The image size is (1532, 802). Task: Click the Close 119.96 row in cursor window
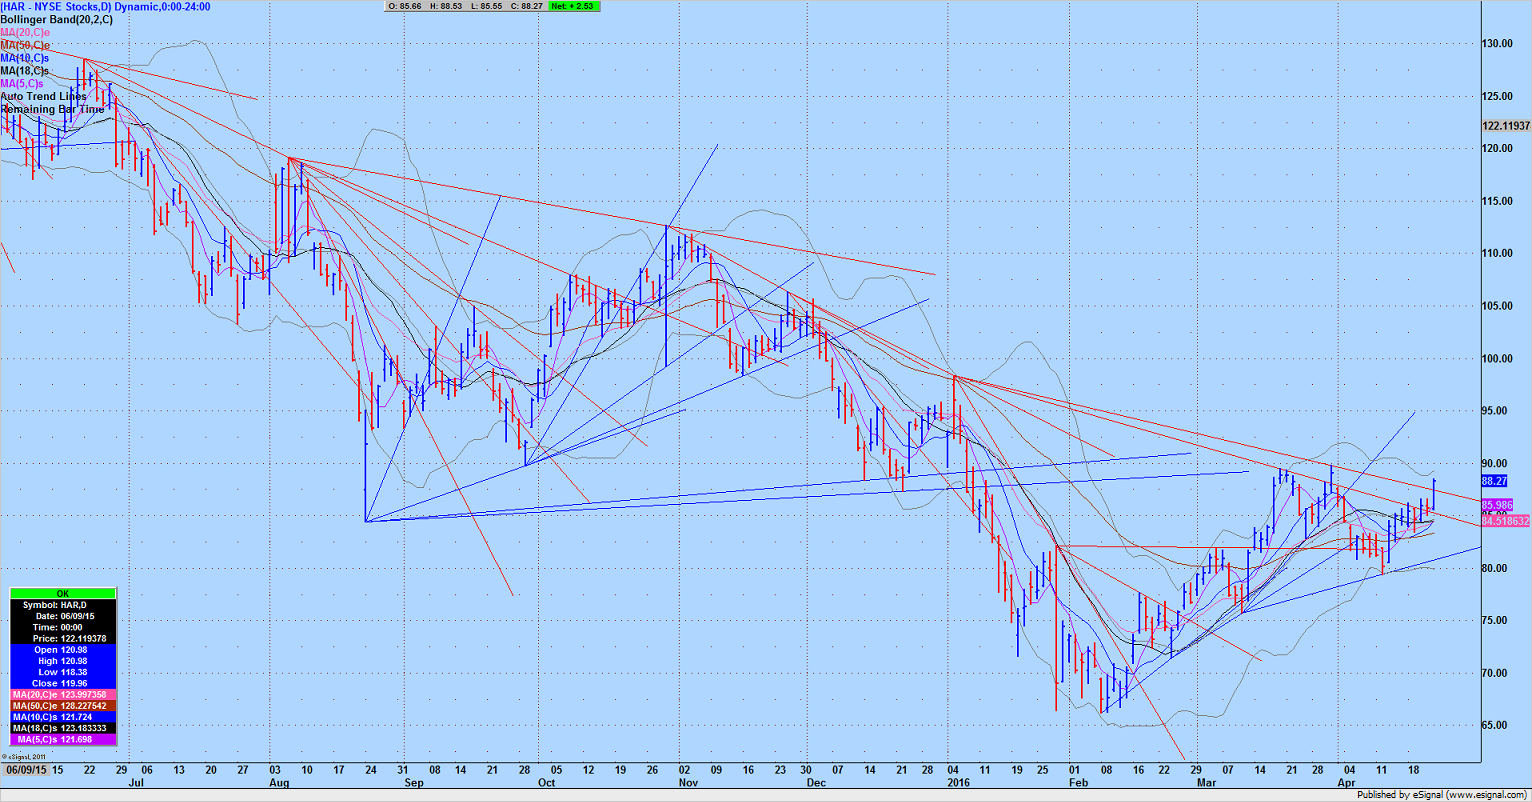click(x=63, y=683)
